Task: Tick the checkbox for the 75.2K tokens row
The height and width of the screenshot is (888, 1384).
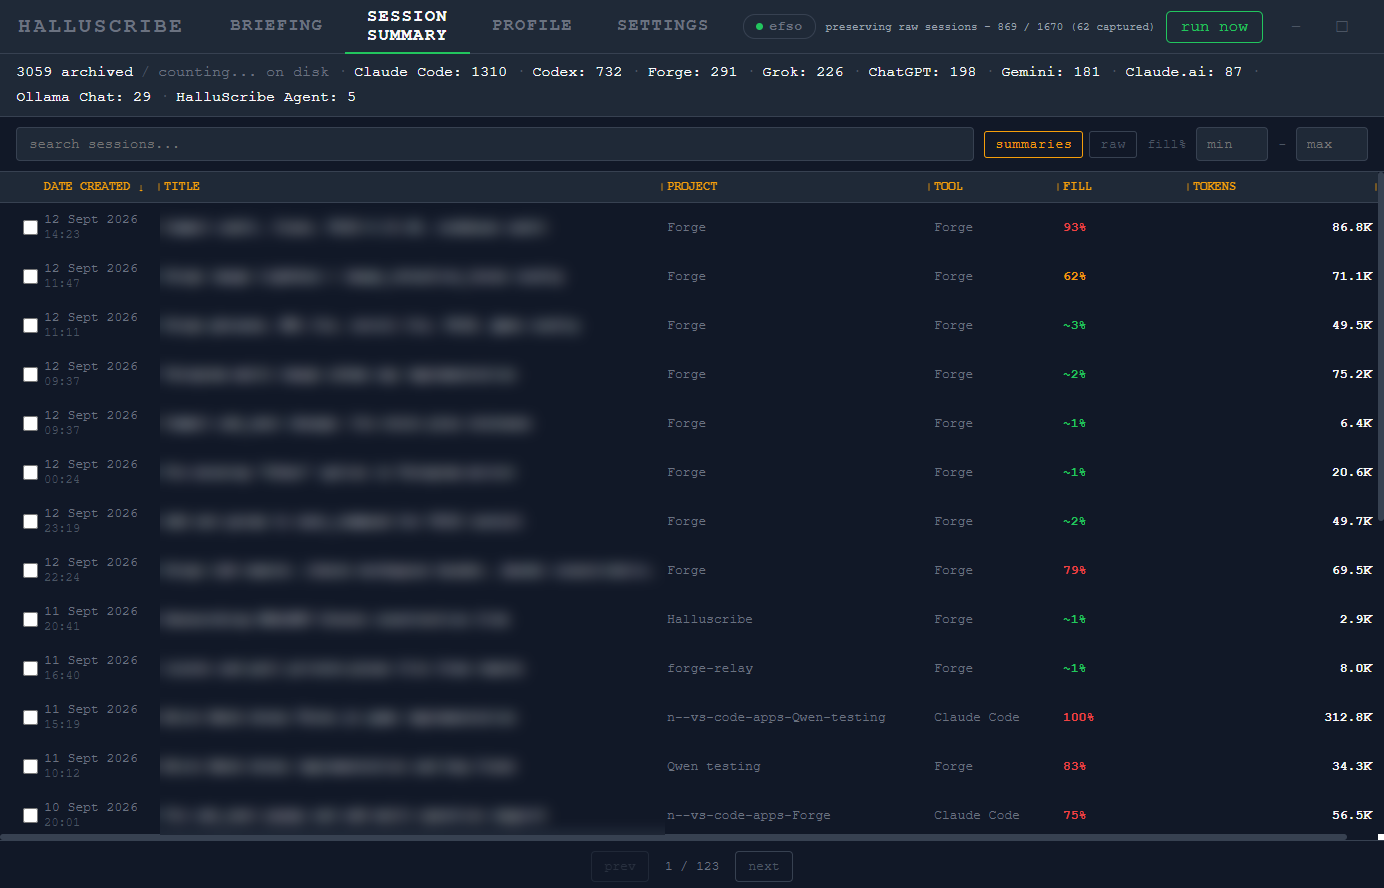Action: click(x=30, y=374)
